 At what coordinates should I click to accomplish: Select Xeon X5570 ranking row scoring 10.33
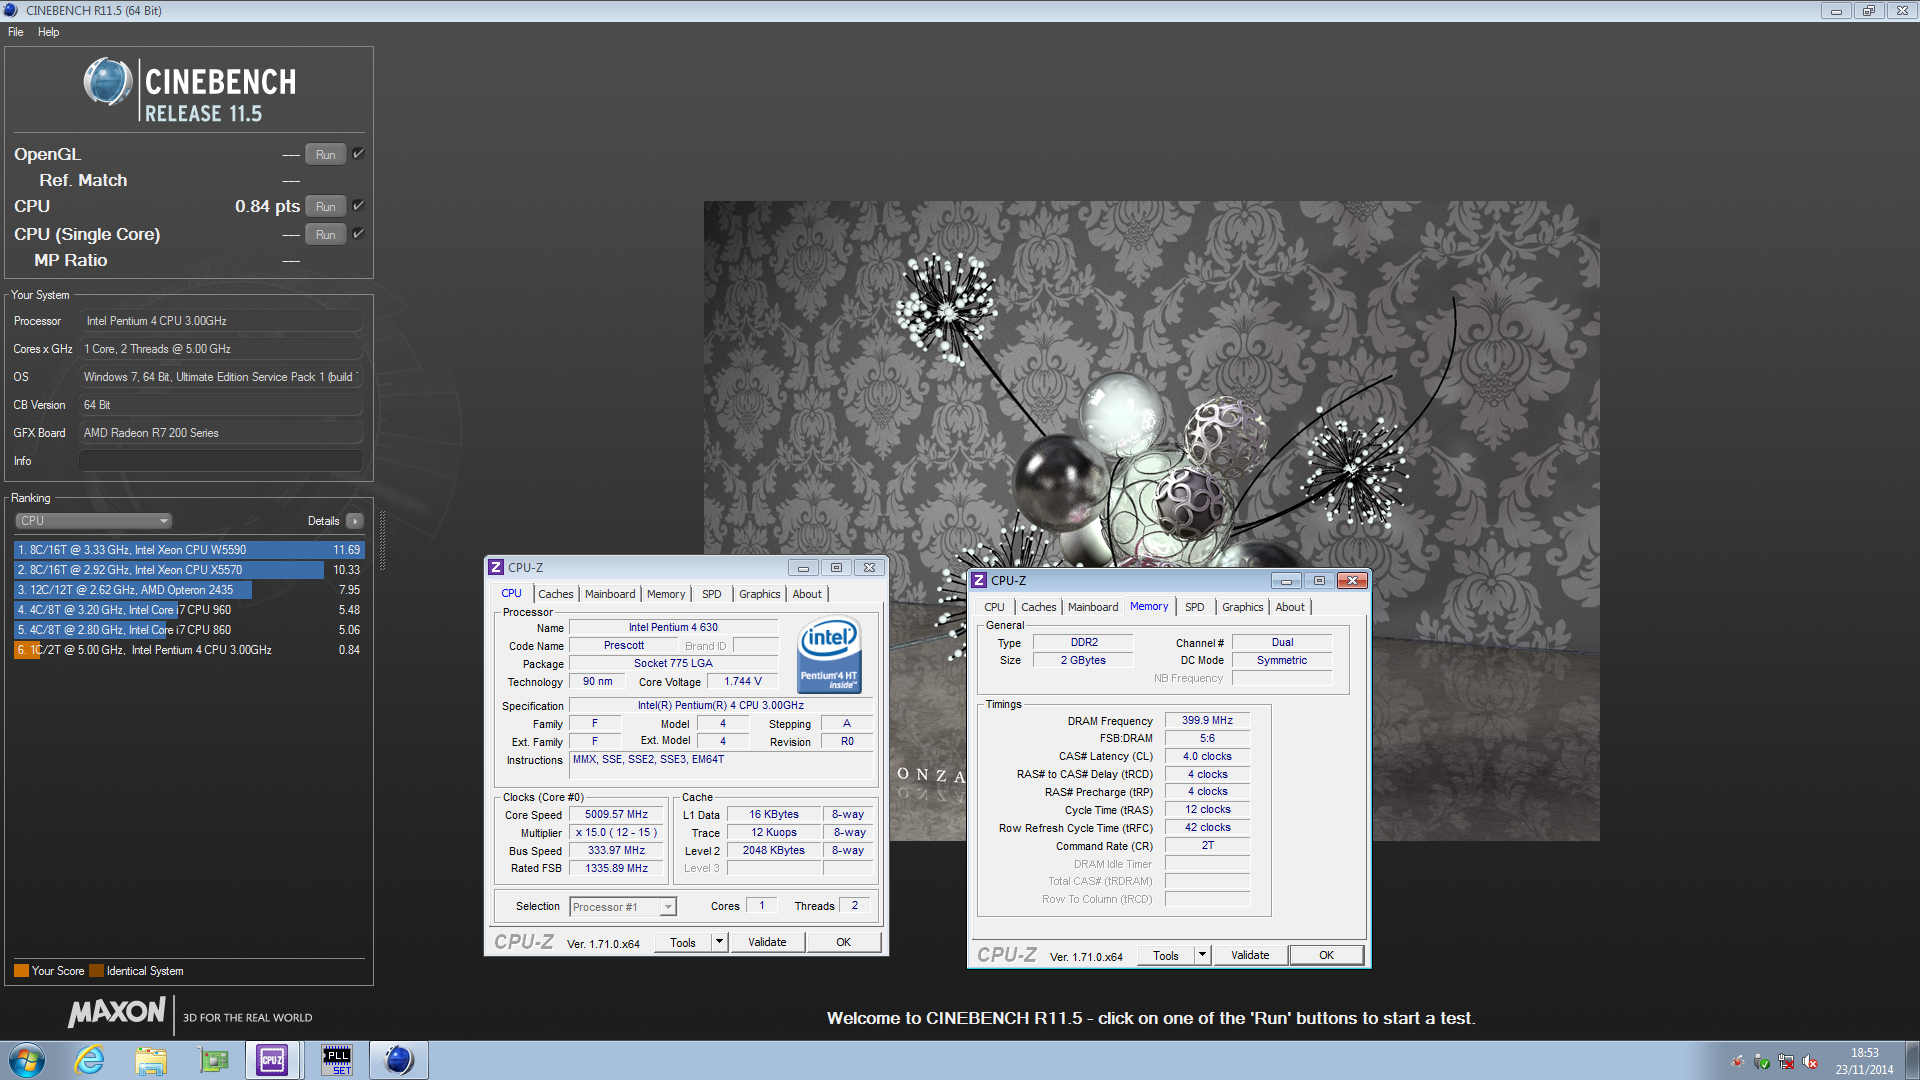click(x=188, y=570)
